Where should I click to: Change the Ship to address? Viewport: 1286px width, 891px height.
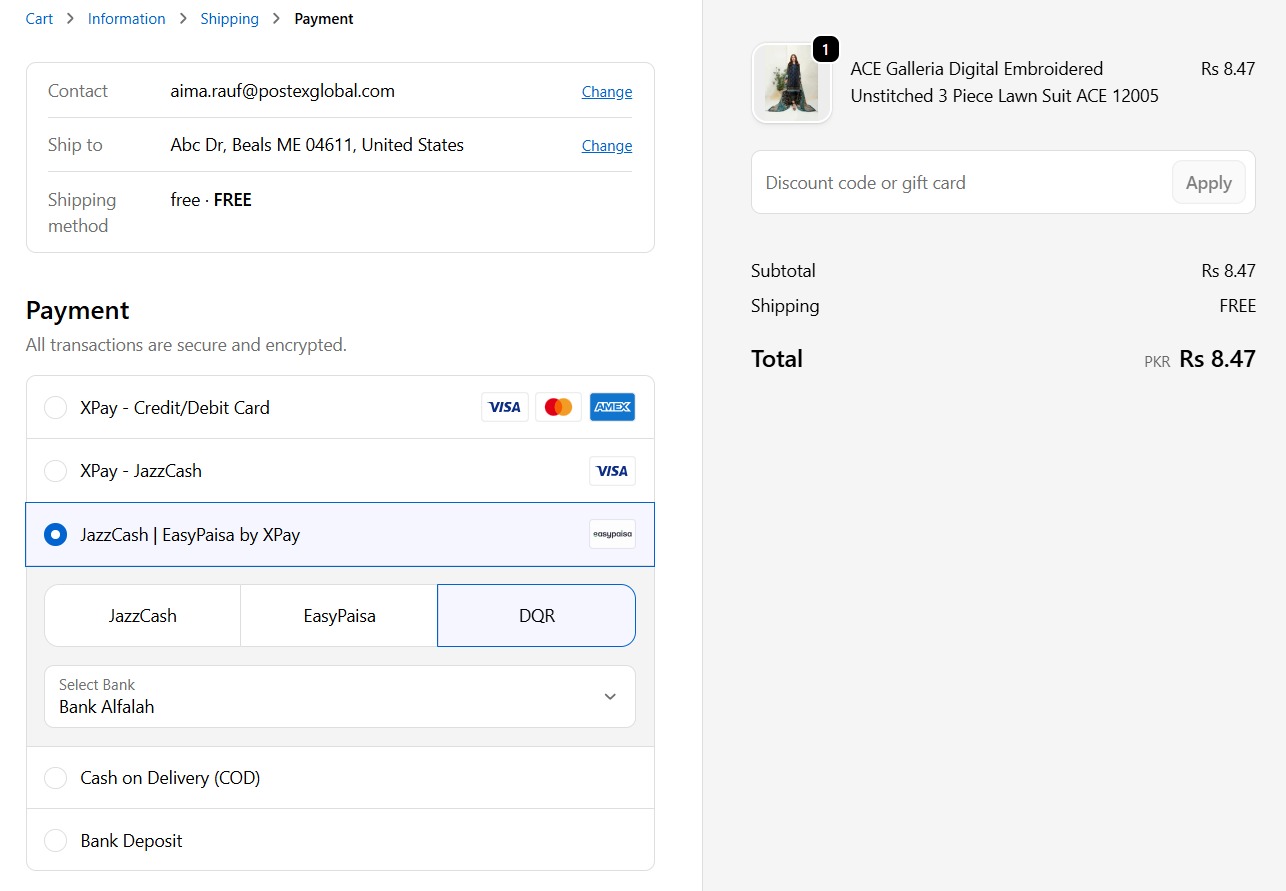click(x=607, y=146)
